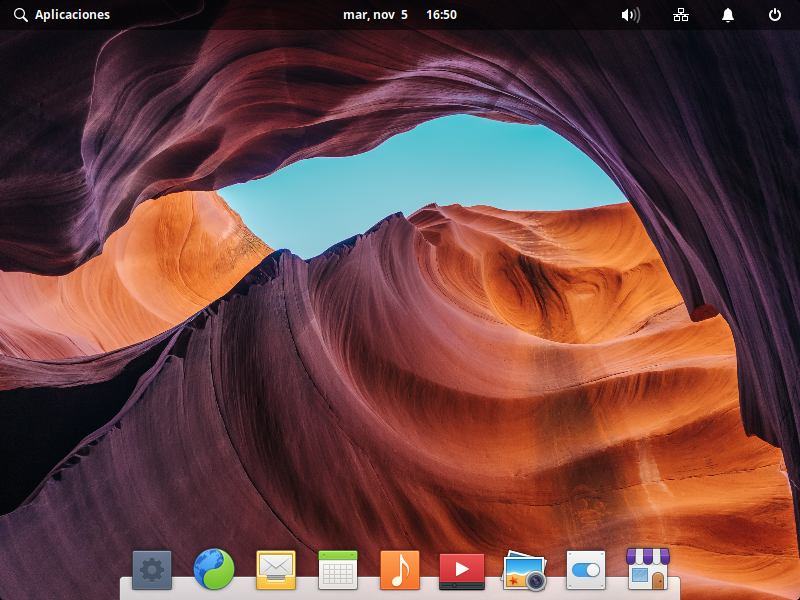Open the Mail envelope app

click(x=276, y=570)
